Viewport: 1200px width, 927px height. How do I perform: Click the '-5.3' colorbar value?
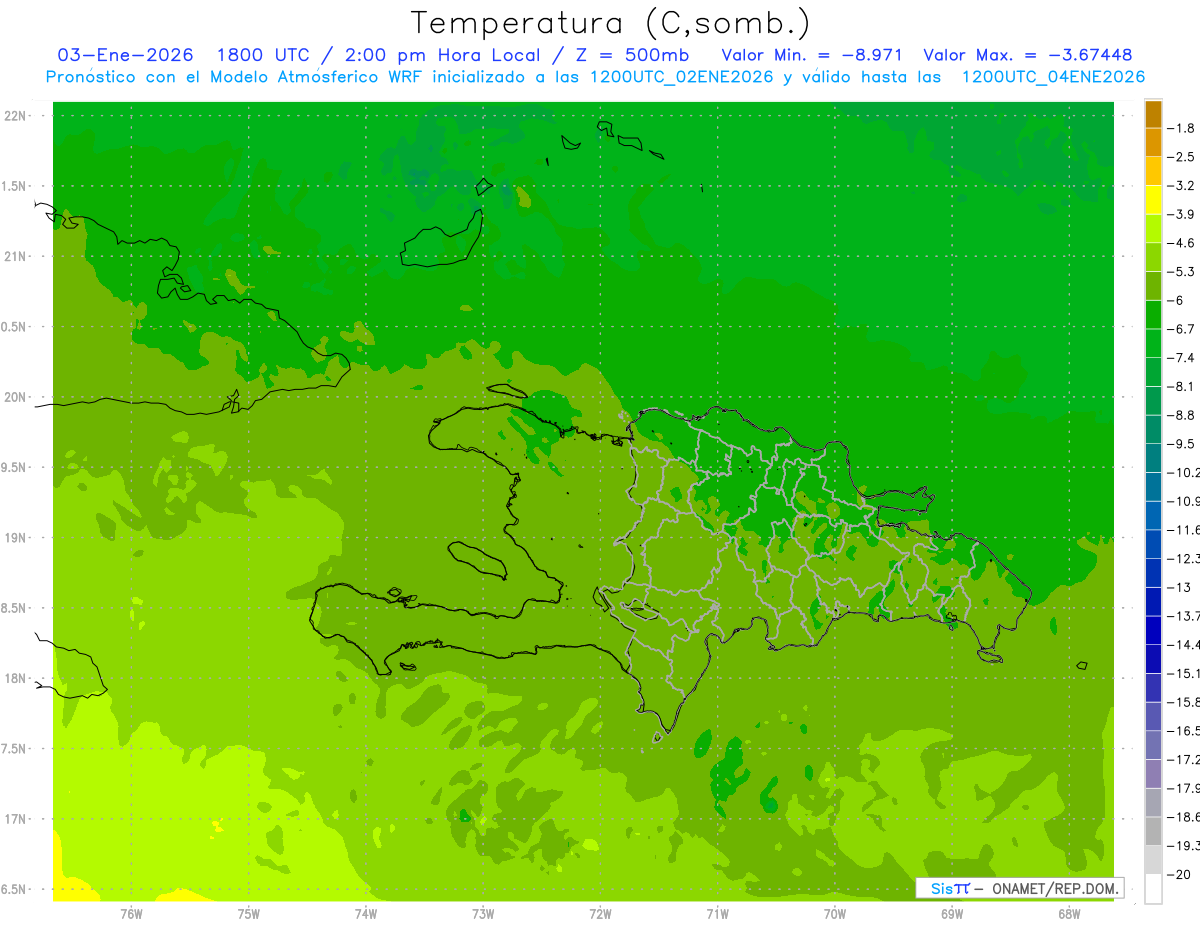coord(1182,272)
